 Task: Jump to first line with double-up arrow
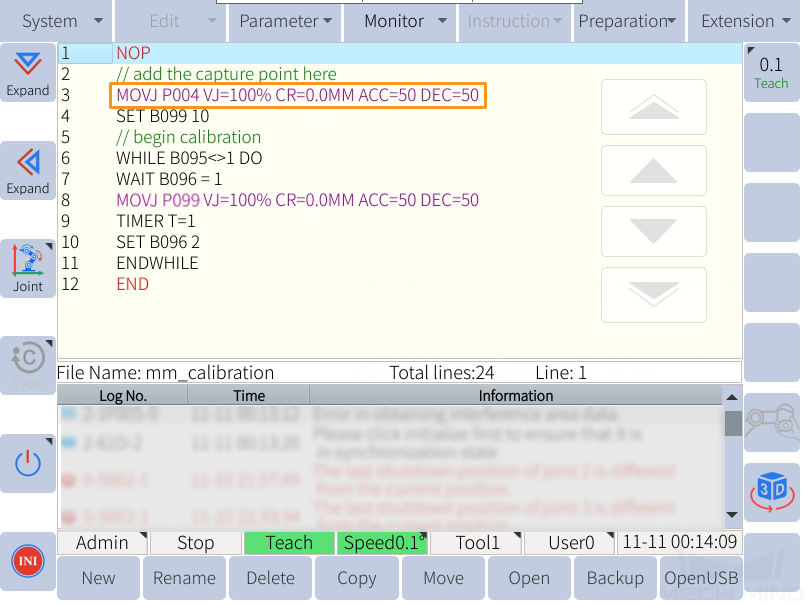pyautogui.click(x=654, y=107)
